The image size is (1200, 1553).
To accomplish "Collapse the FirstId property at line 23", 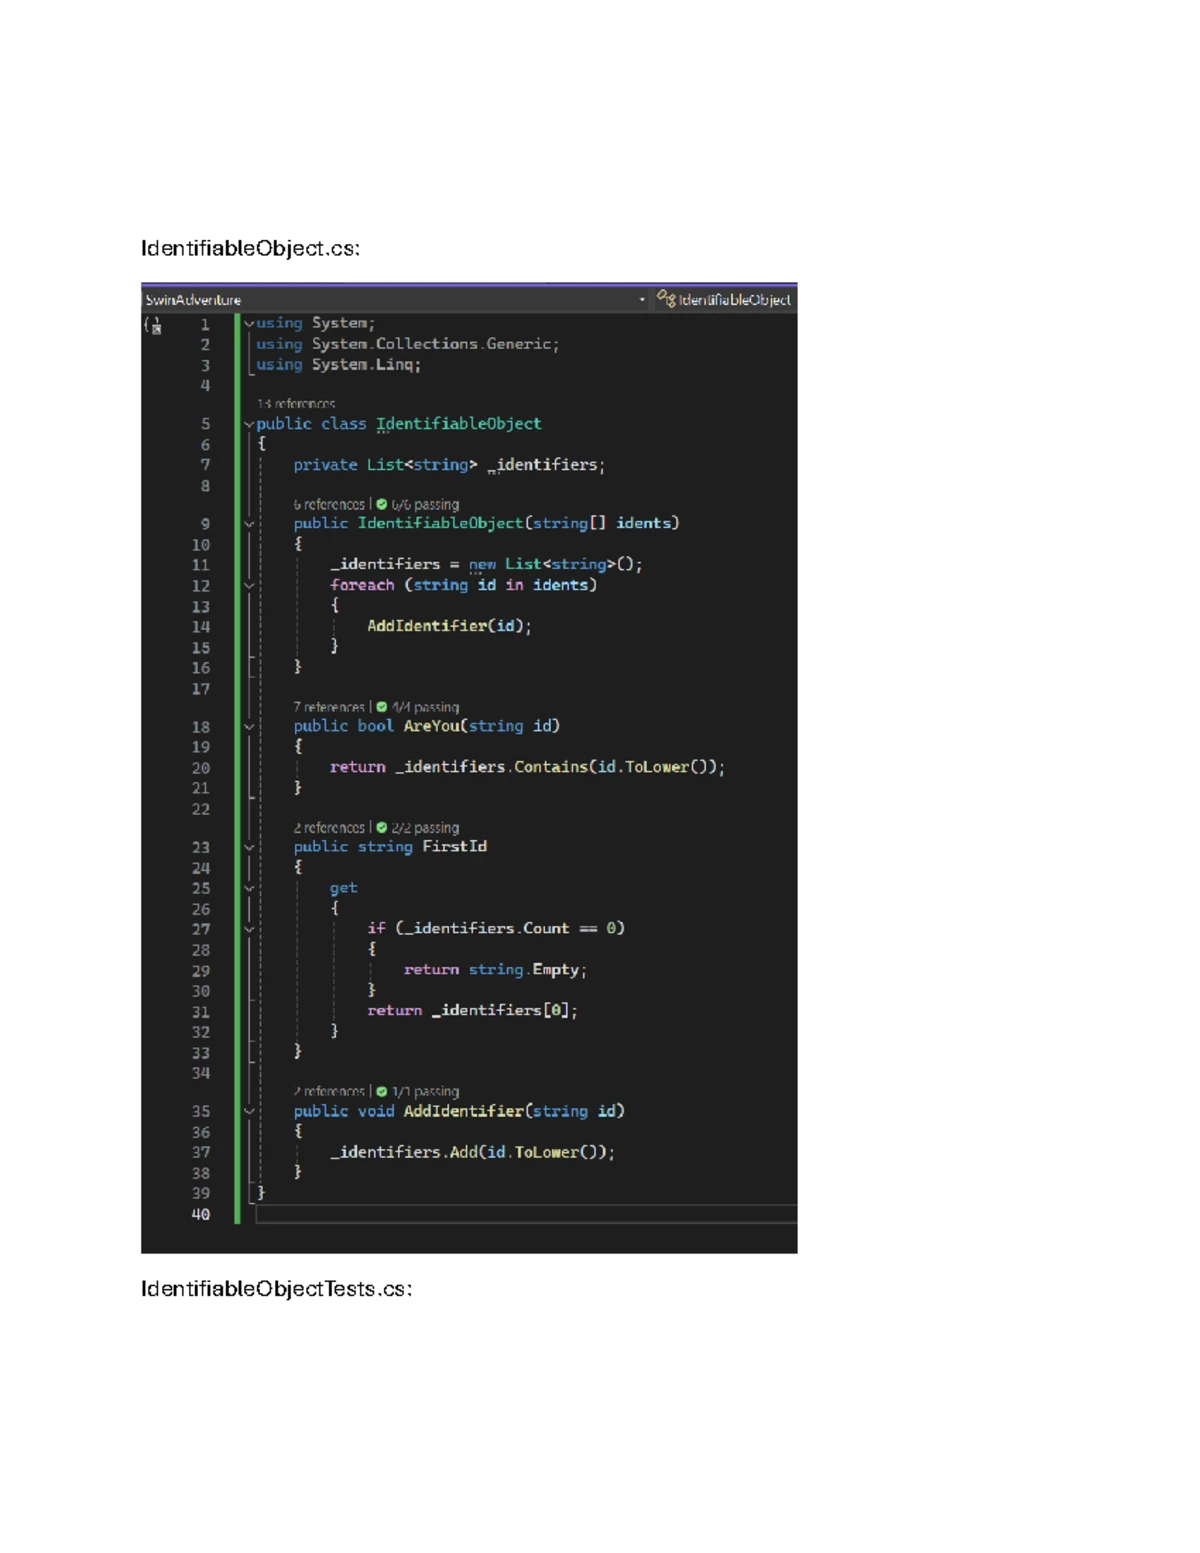I will click(x=249, y=848).
